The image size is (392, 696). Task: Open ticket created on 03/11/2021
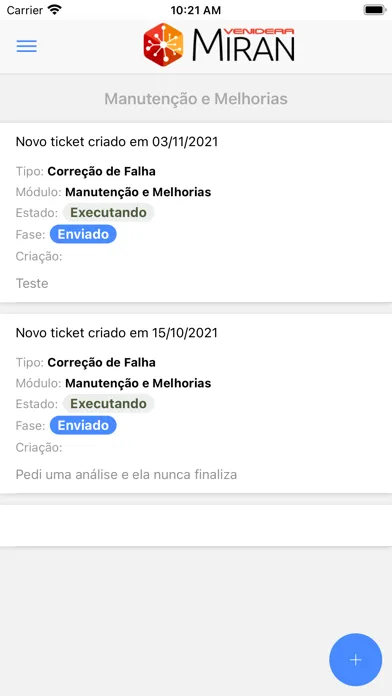(x=196, y=213)
